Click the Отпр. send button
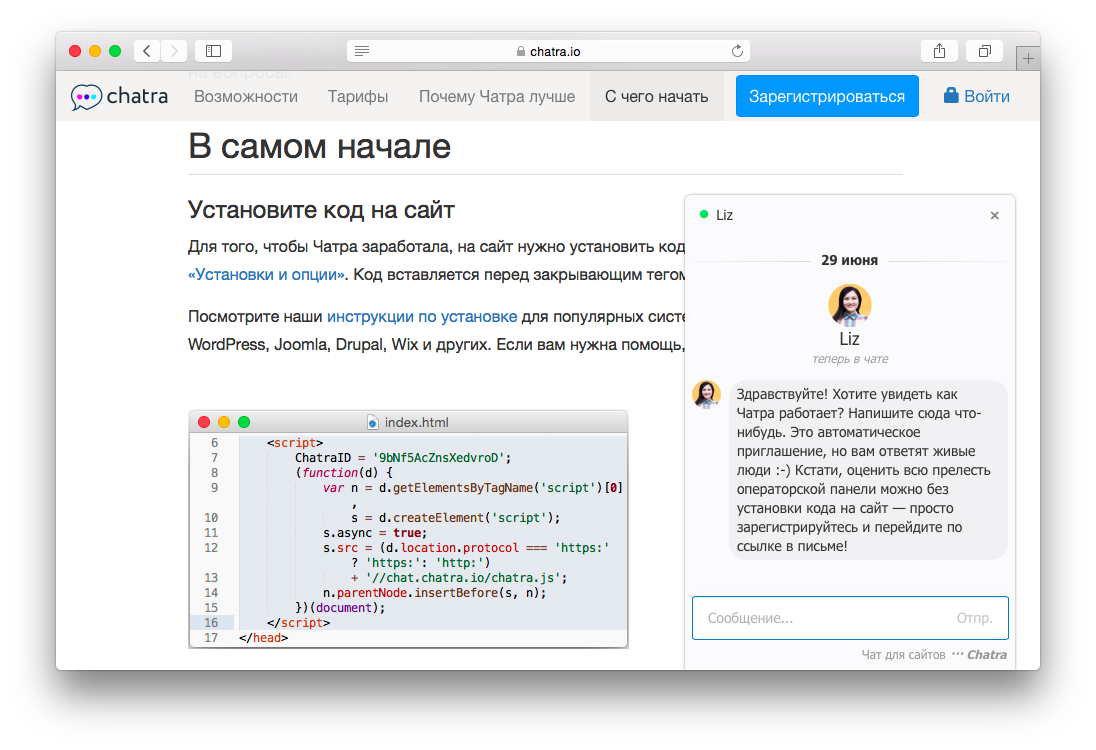The width and height of the screenshot is (1096, 750). tap(974, 618)
